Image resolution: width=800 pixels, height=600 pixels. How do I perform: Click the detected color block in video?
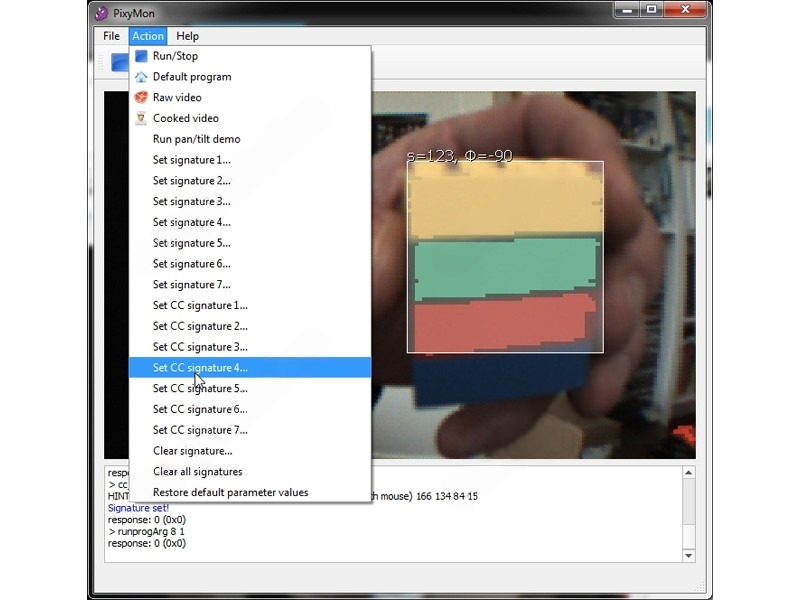tap(505, 257)
